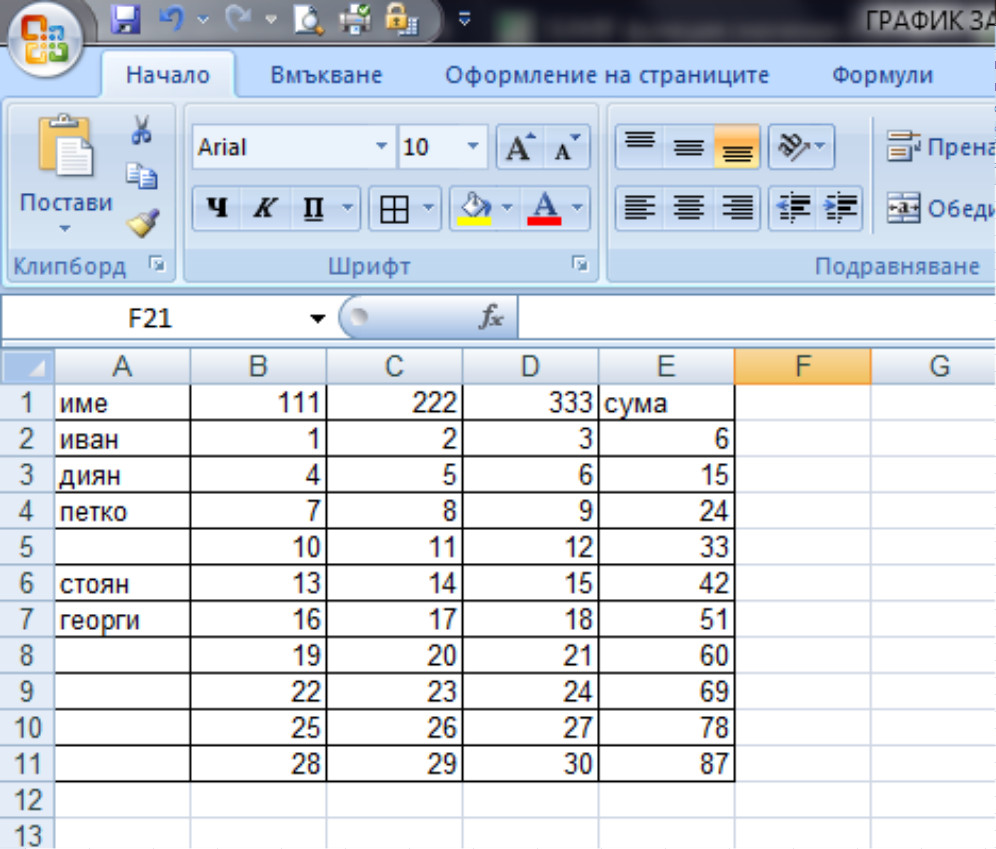Image resolution: width=996 pixels, height=849 pixels.
Task: Switch to the Начало tab
Action: (x=168, y=76)
